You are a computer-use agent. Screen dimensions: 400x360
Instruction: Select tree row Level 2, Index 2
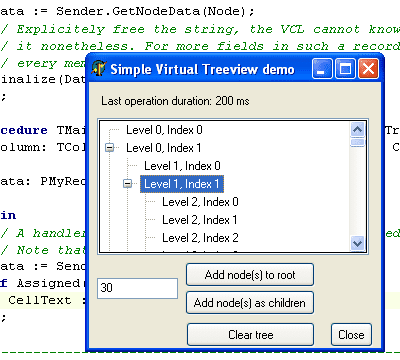click(x=200, y=238)
